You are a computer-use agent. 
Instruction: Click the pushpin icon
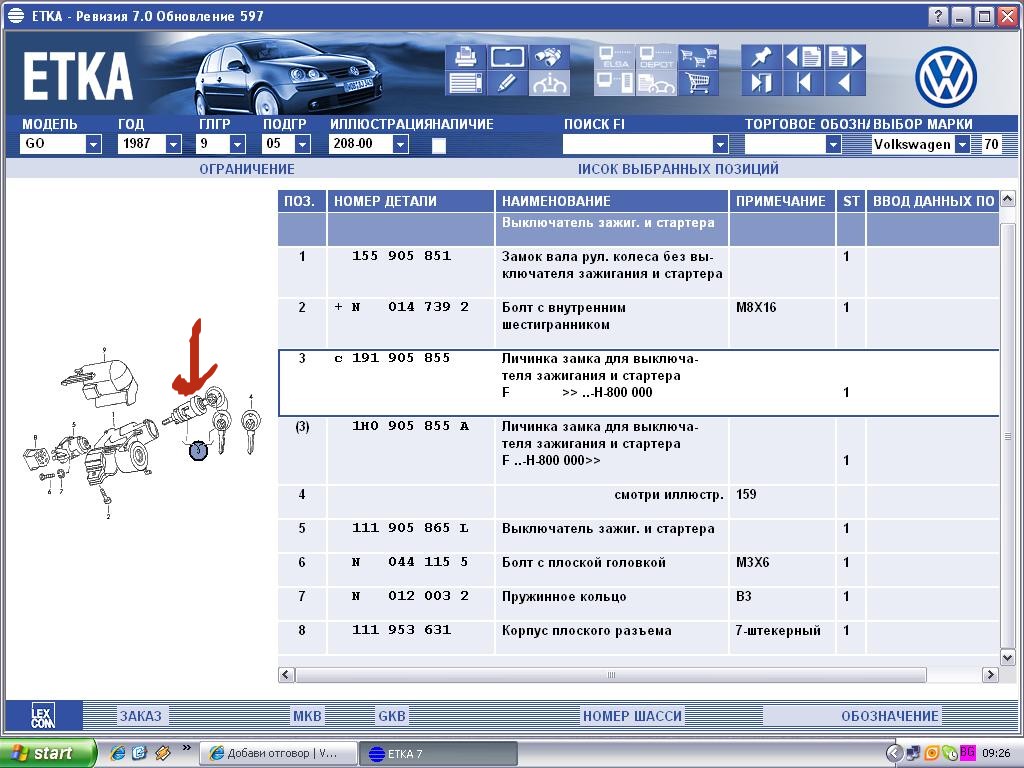coord(761,57)
